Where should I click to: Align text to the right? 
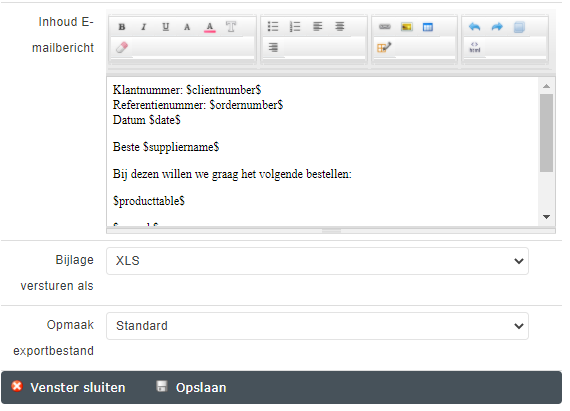coord(273,48)
